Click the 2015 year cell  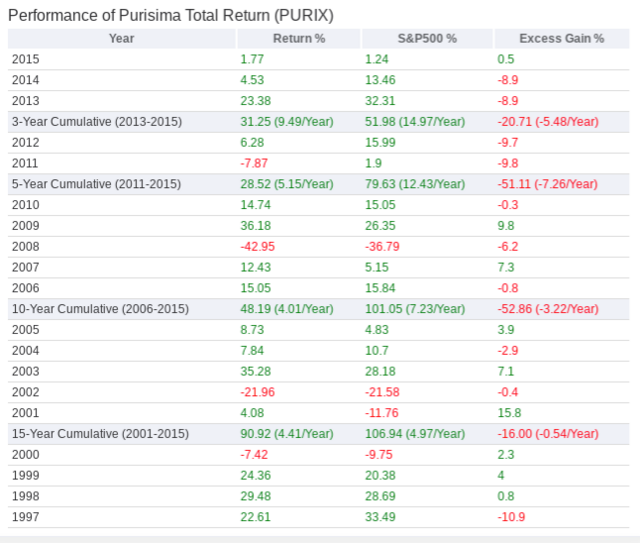pyautogui.click(x=25, y=59)
